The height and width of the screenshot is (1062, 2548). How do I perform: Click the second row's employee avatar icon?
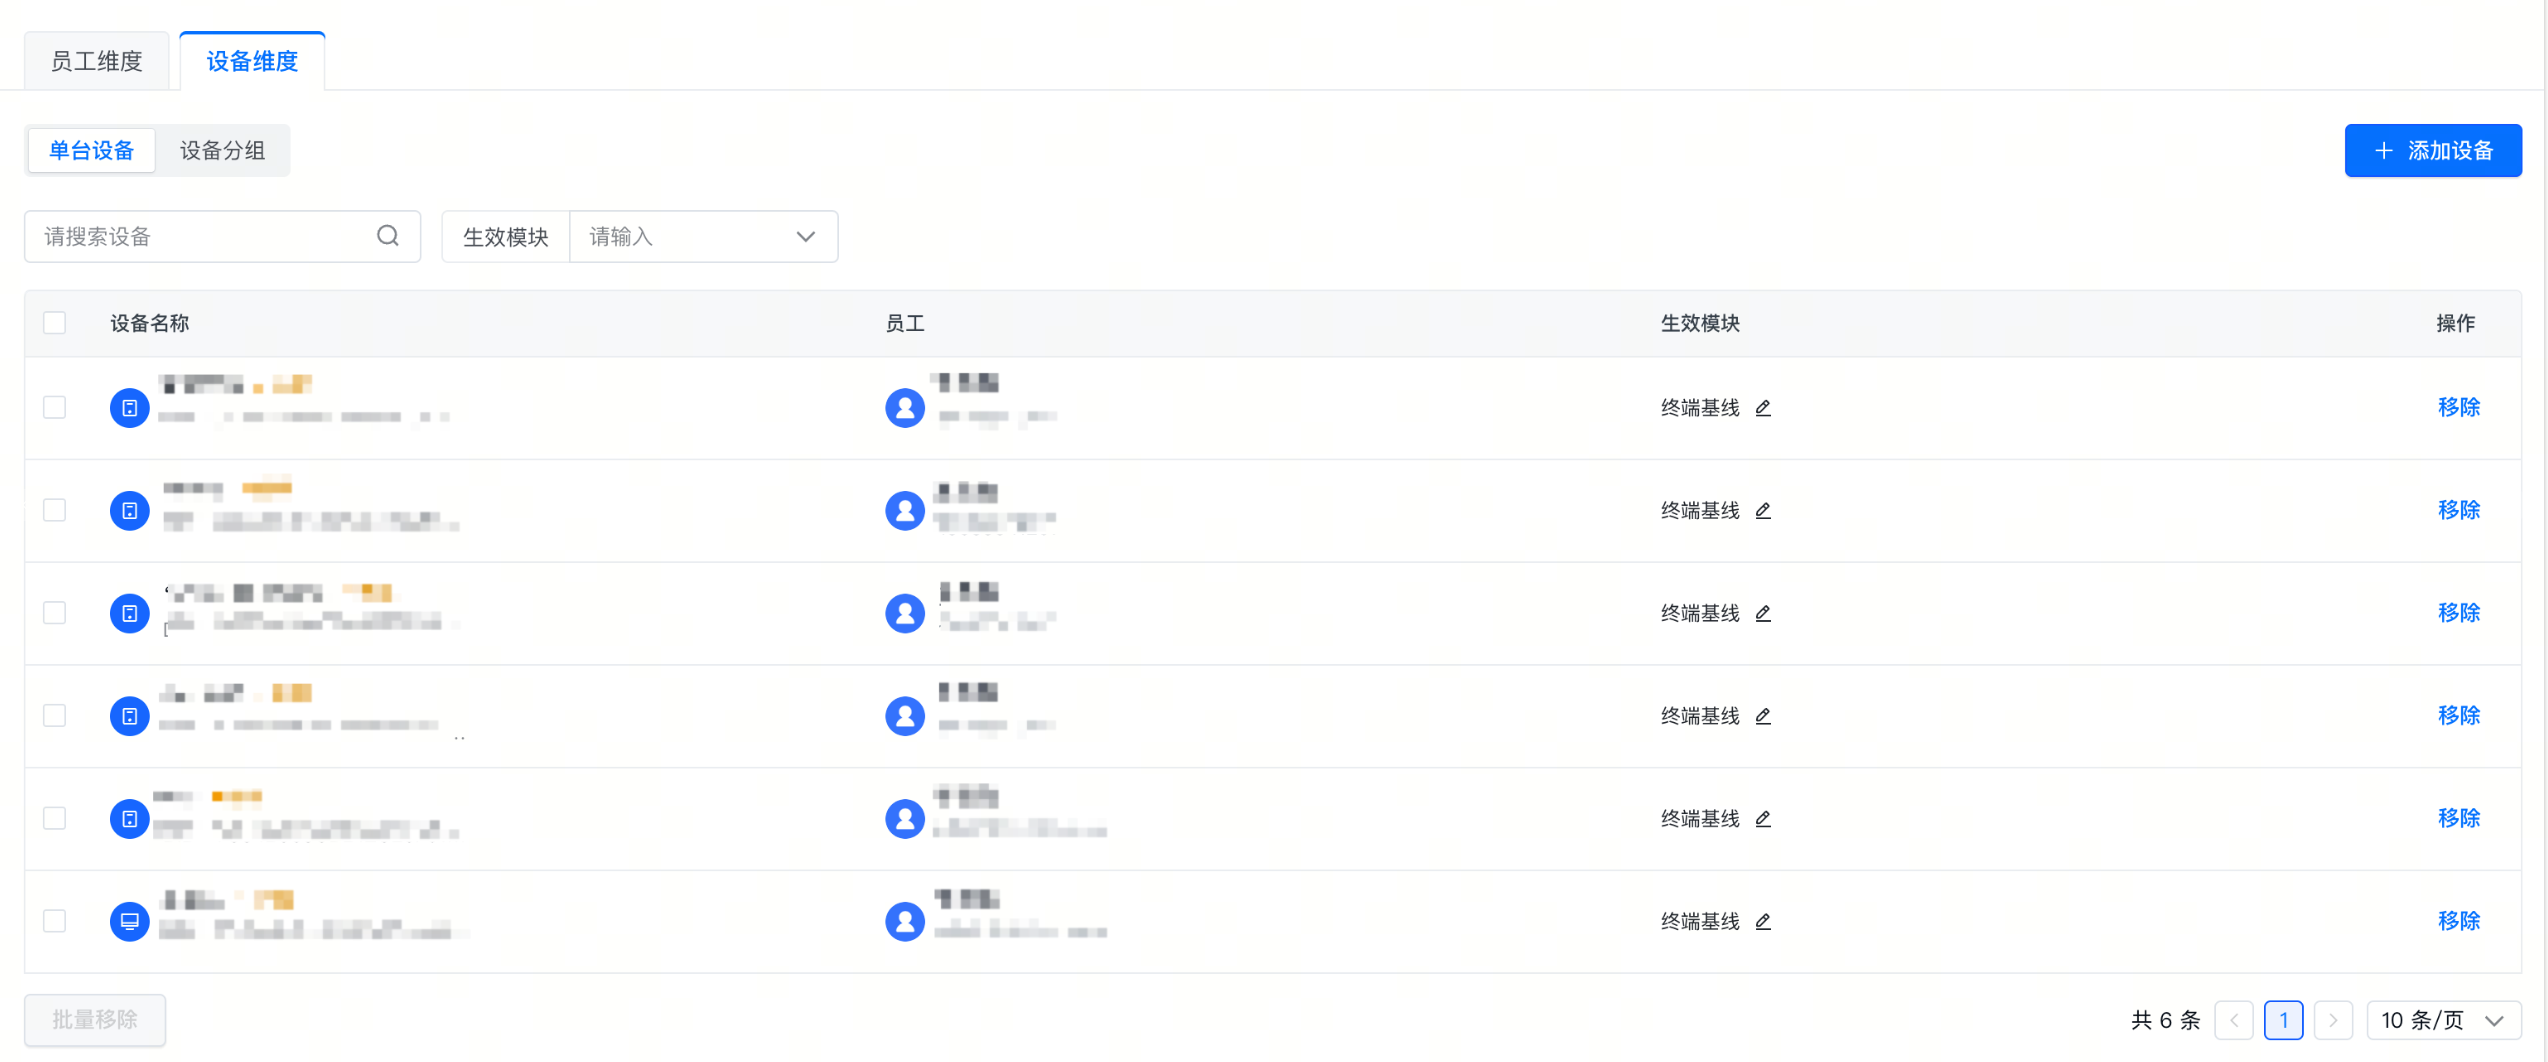tap(904, 511)
